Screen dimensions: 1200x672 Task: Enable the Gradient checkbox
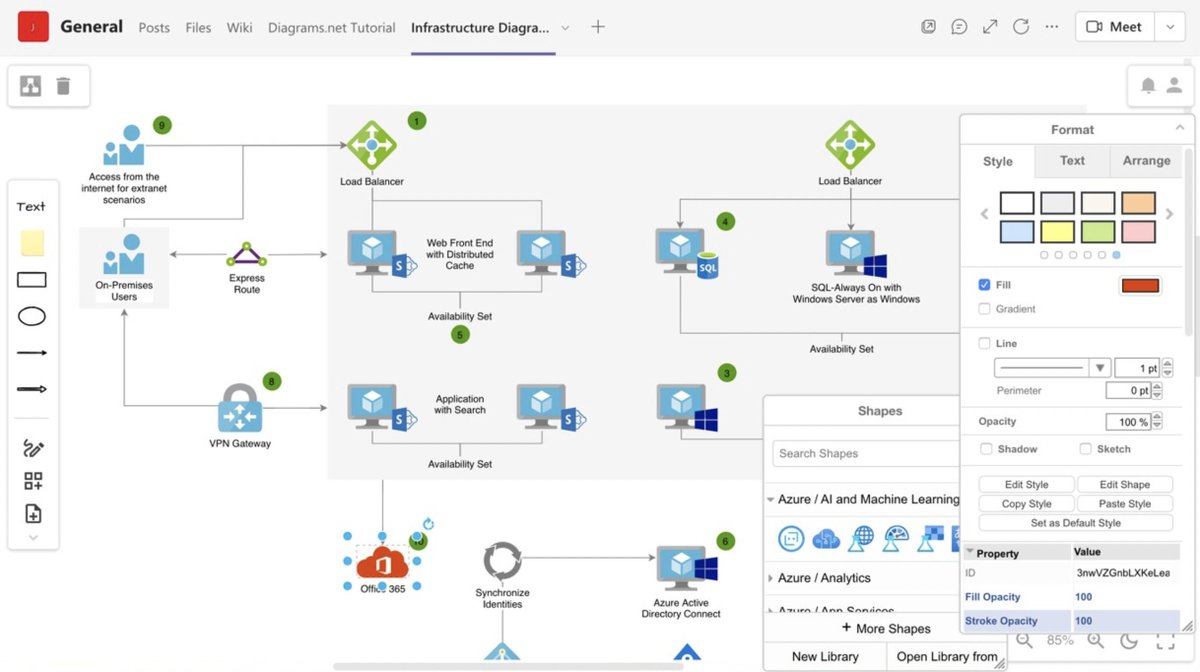pyautogui.click(x=984, y=309)
